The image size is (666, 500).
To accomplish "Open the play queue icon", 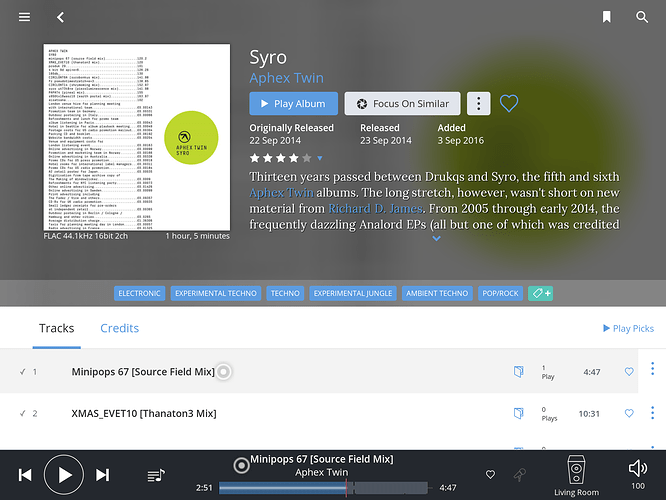I will tap(156, 475).
